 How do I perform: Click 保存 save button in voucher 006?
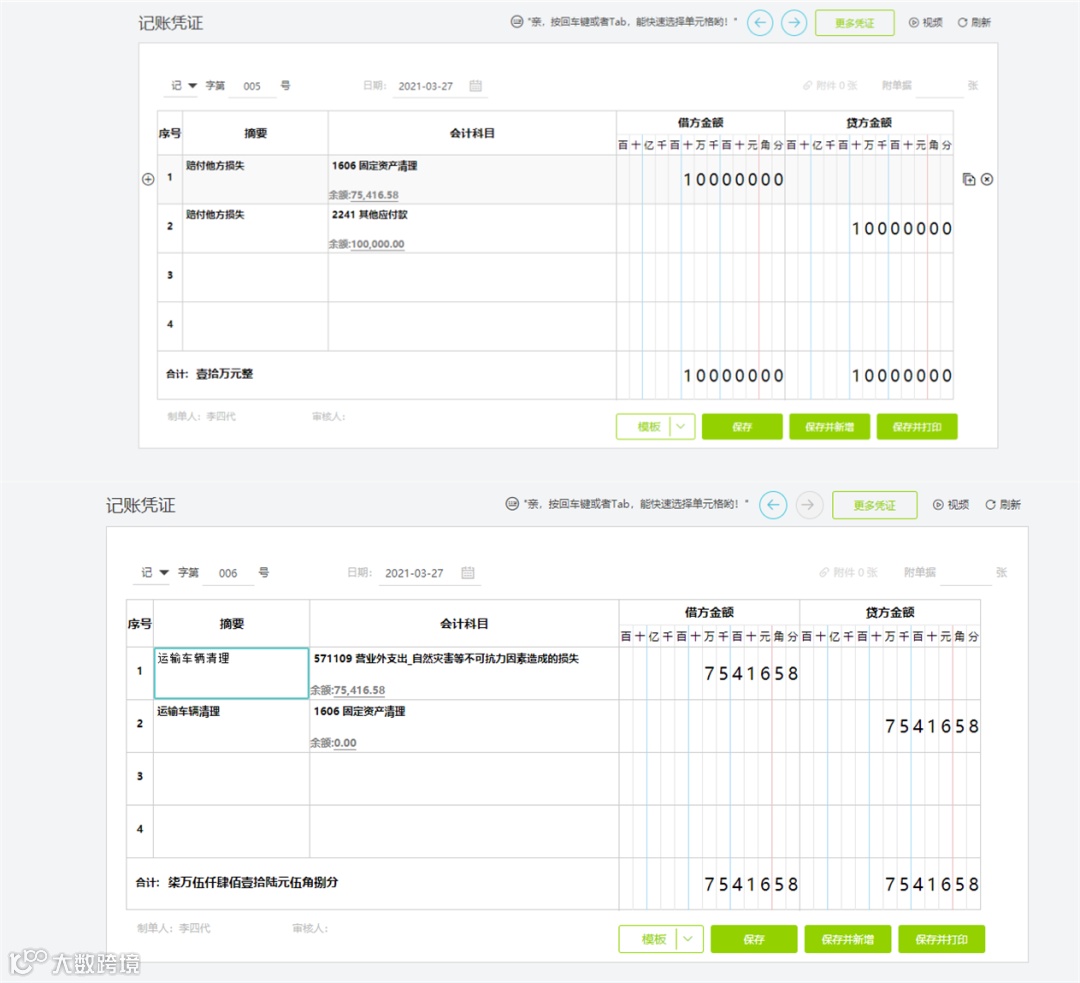coord(754,939)
